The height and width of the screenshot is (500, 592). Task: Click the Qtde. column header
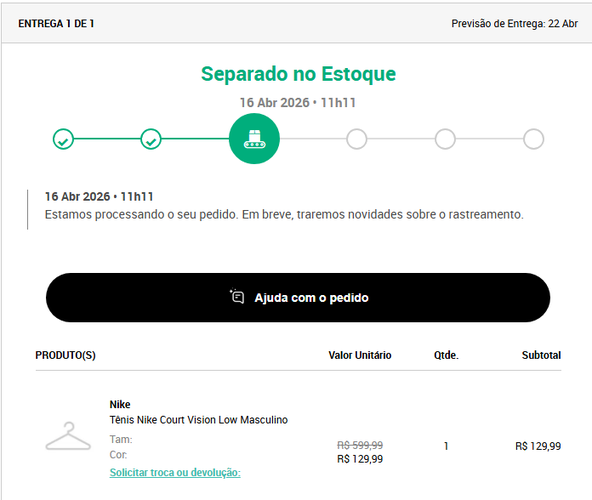[x=446, y=355]
